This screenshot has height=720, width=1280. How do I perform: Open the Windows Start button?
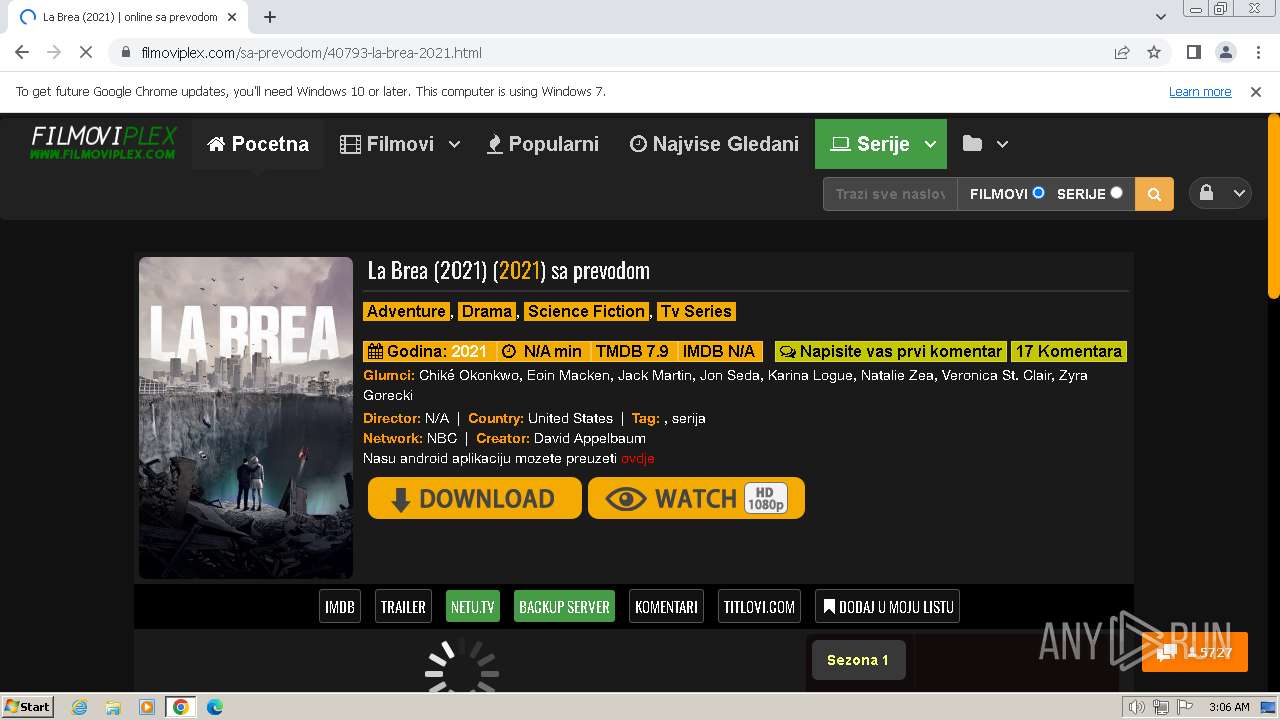click(x=27, y=706)
